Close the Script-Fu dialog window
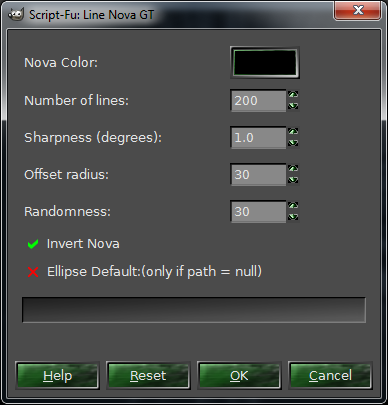Viewport: 388px width, 405px height. click(x=358, y=10)
